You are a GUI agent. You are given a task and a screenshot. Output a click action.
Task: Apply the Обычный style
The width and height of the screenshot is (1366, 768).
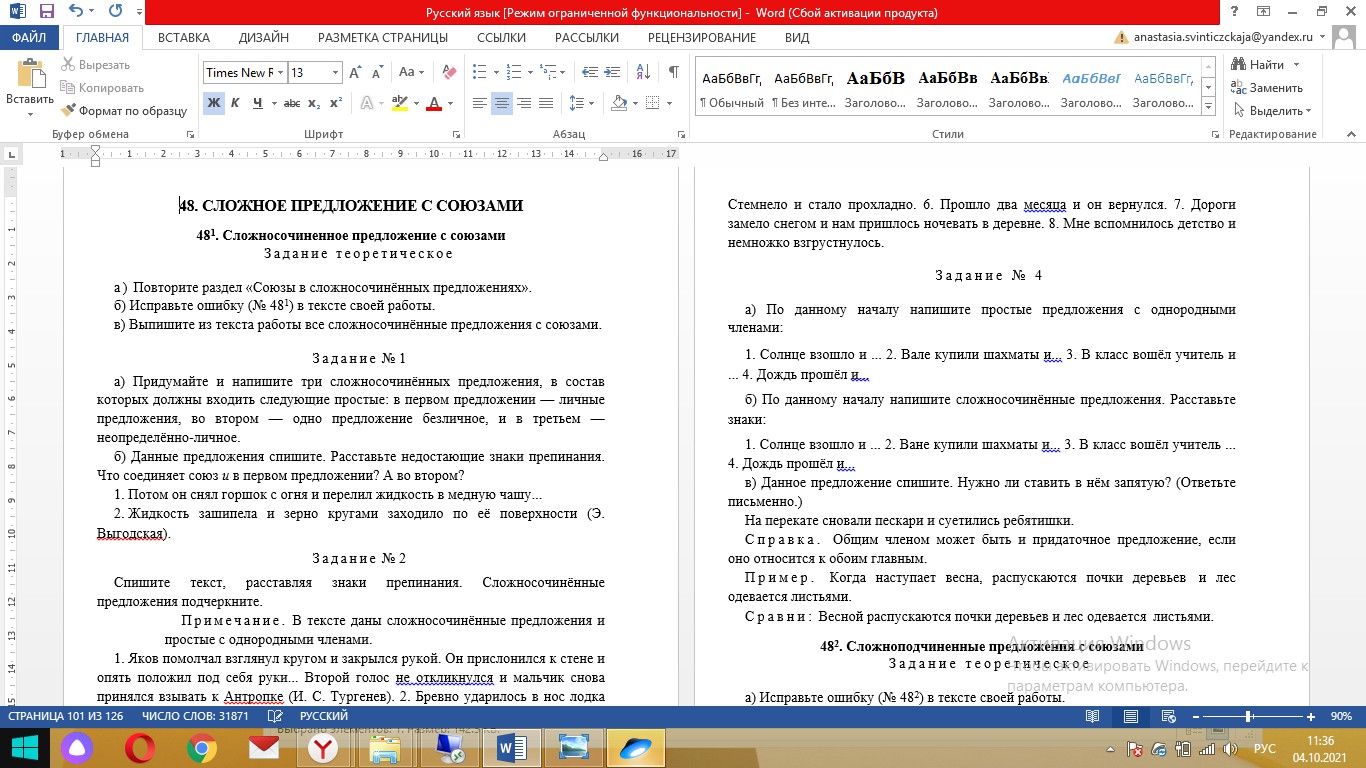732,89
